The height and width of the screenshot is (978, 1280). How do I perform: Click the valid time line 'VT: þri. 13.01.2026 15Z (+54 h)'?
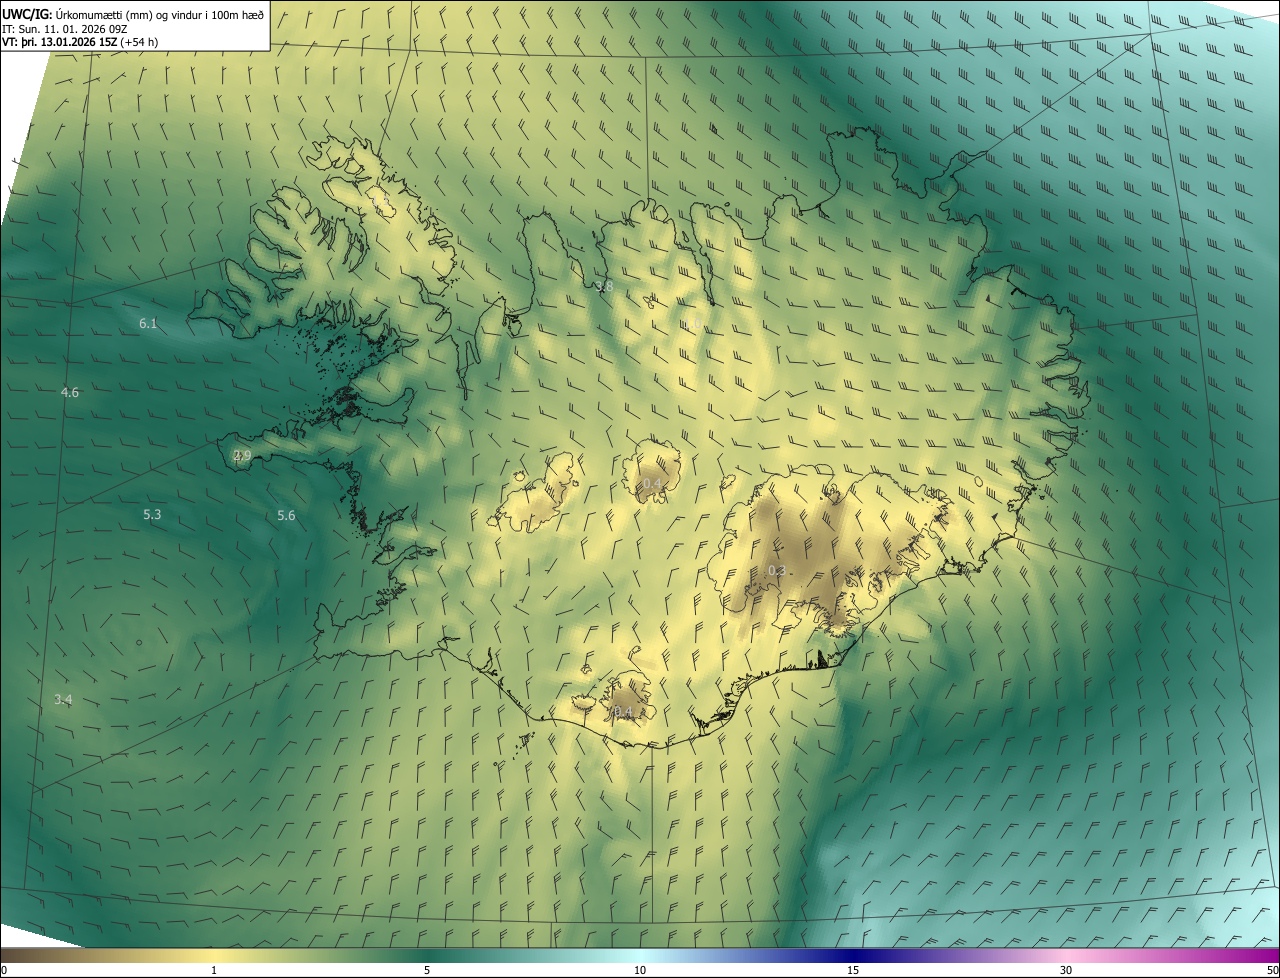(80, 42)
